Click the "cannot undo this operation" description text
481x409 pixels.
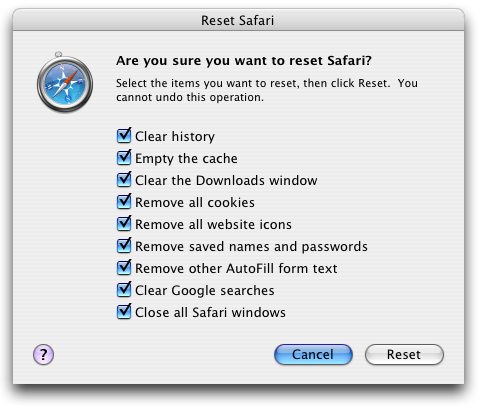[190, 97]
